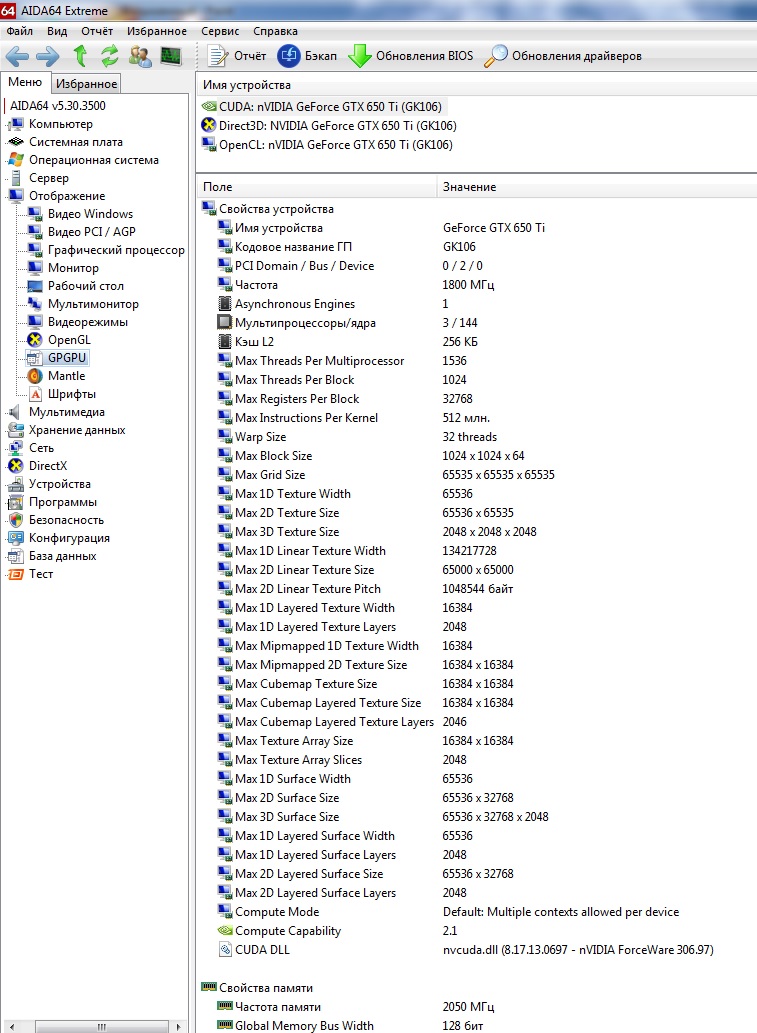Click the Свойства устройства group row
This screenshot has height=1033, width=757.
(276, 209)
